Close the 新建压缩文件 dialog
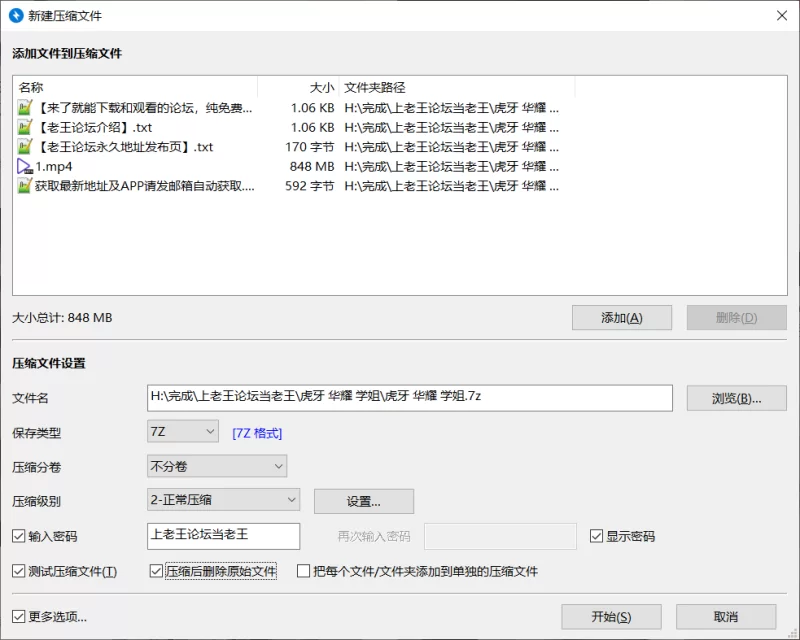Screen dimensions: 800x640 point(782,16)
